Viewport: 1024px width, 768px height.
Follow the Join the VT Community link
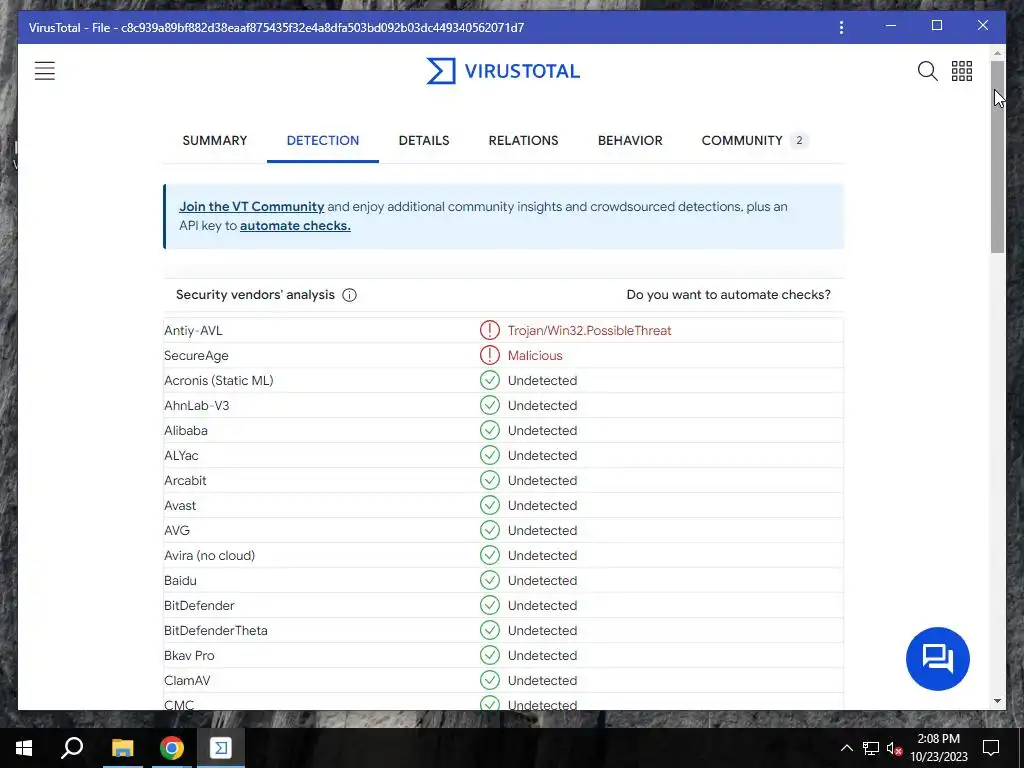[x=251, y=206]
